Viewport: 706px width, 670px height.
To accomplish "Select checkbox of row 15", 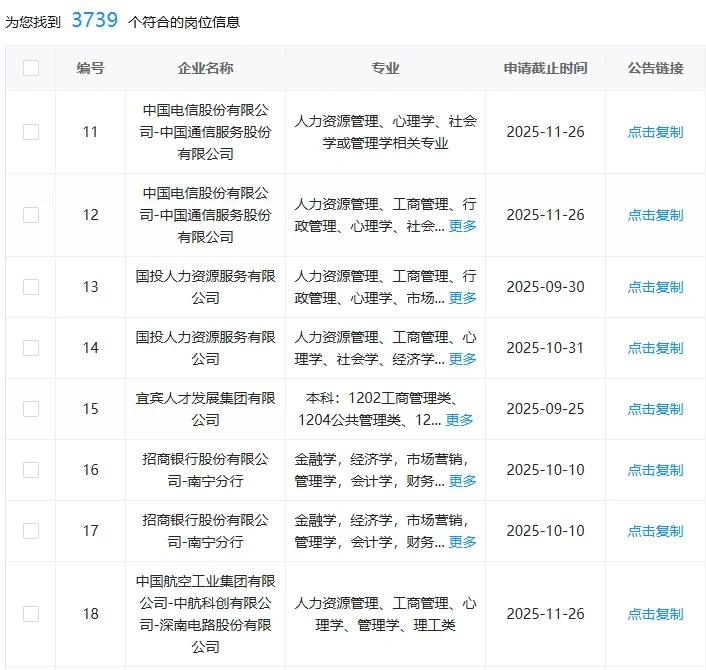I will [31, 409].
